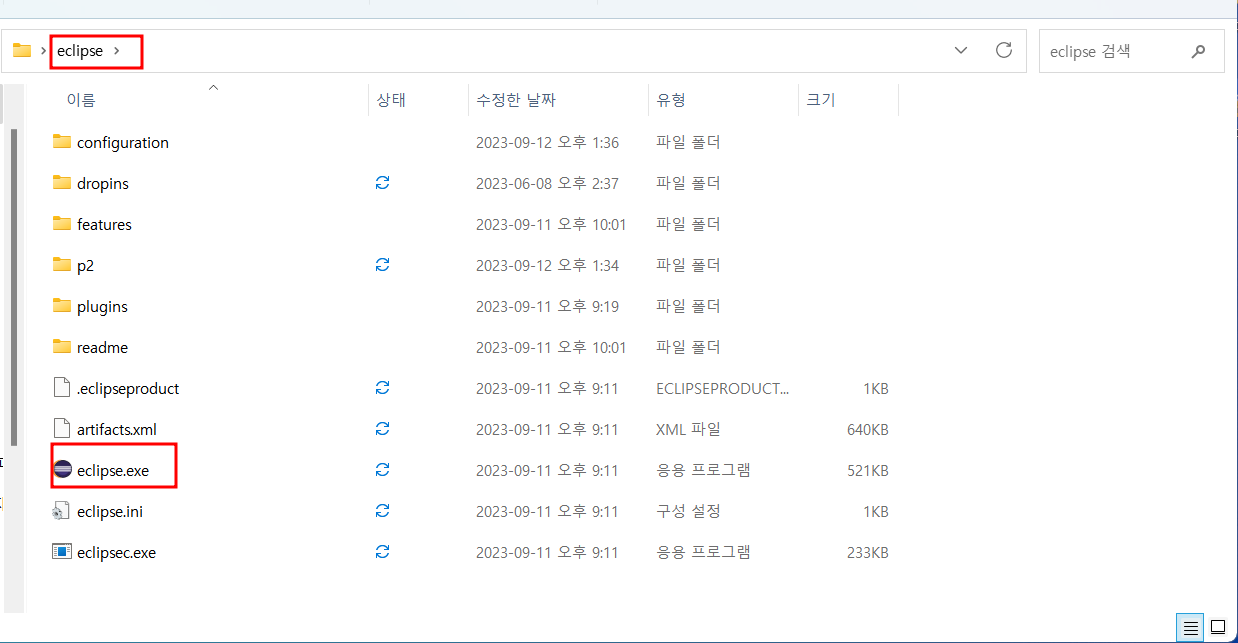Select the .eclipseproduct file name

point(128,389)
